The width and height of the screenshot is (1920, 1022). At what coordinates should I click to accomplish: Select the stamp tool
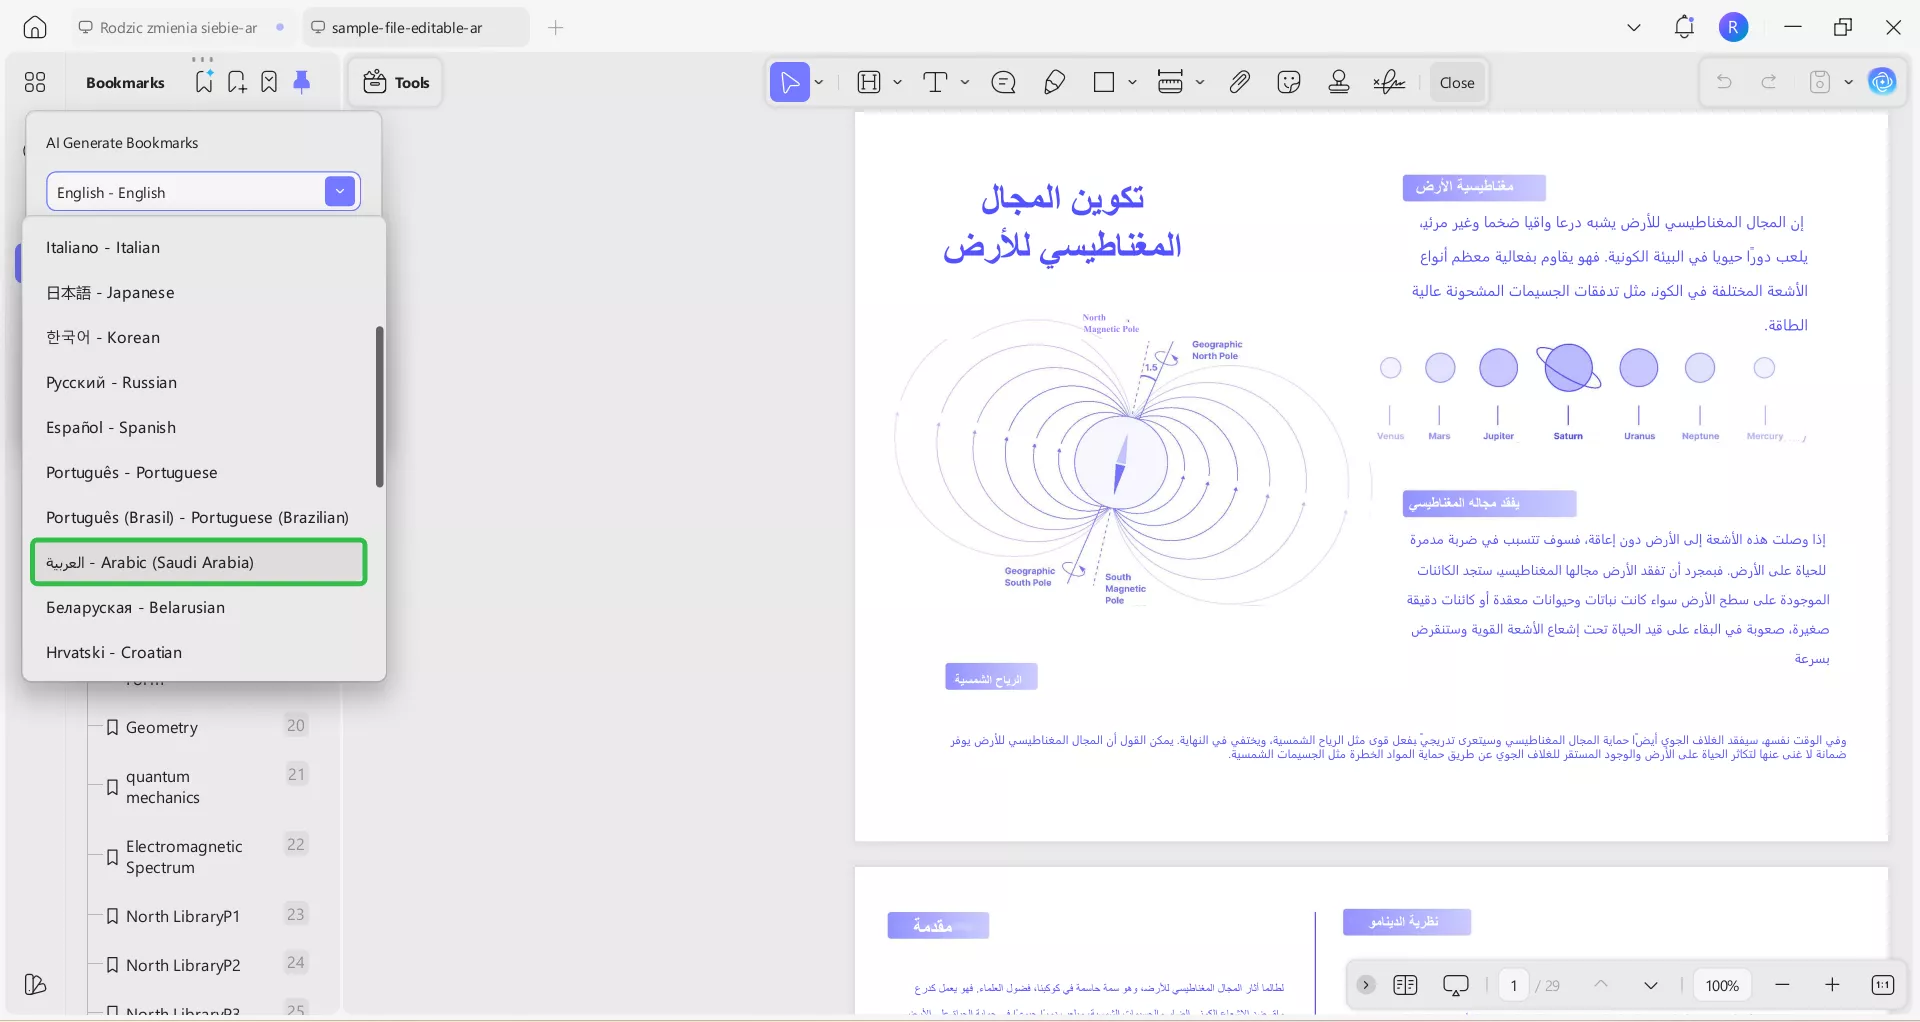[1339, 82]
